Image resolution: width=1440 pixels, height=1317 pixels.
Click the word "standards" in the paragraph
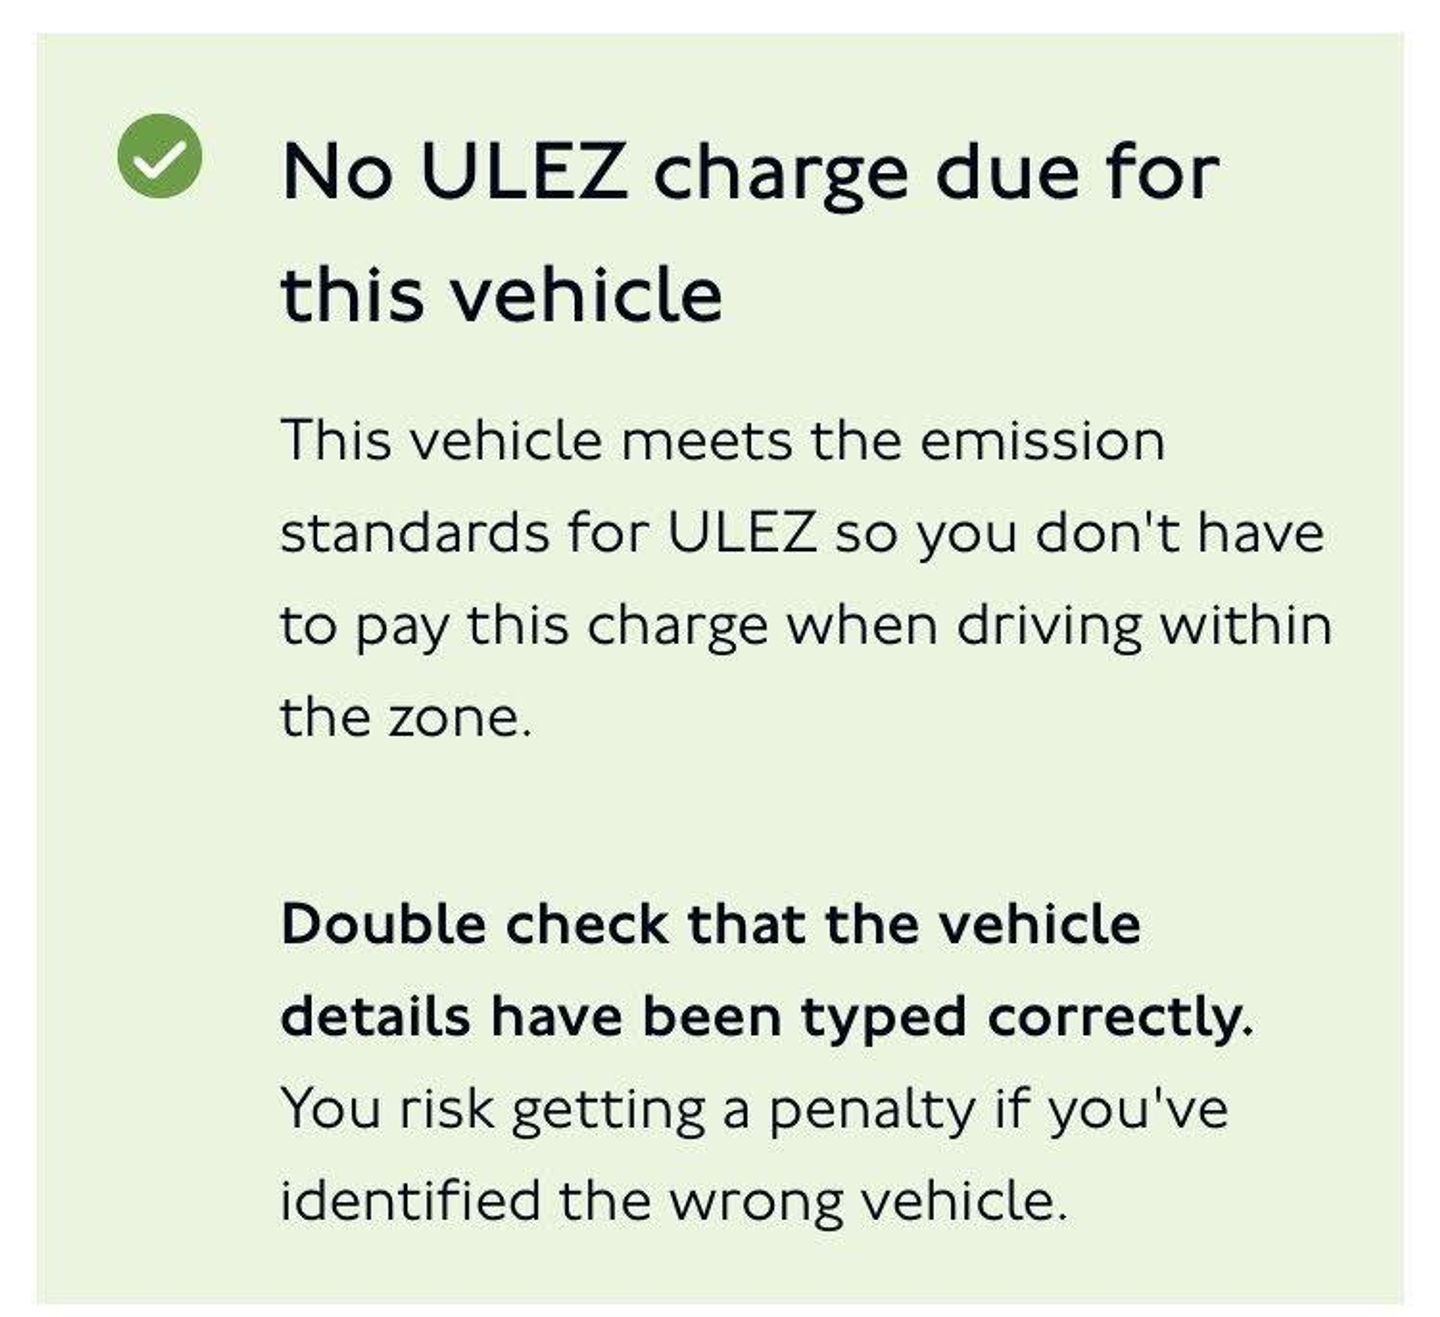click(415, 532)
